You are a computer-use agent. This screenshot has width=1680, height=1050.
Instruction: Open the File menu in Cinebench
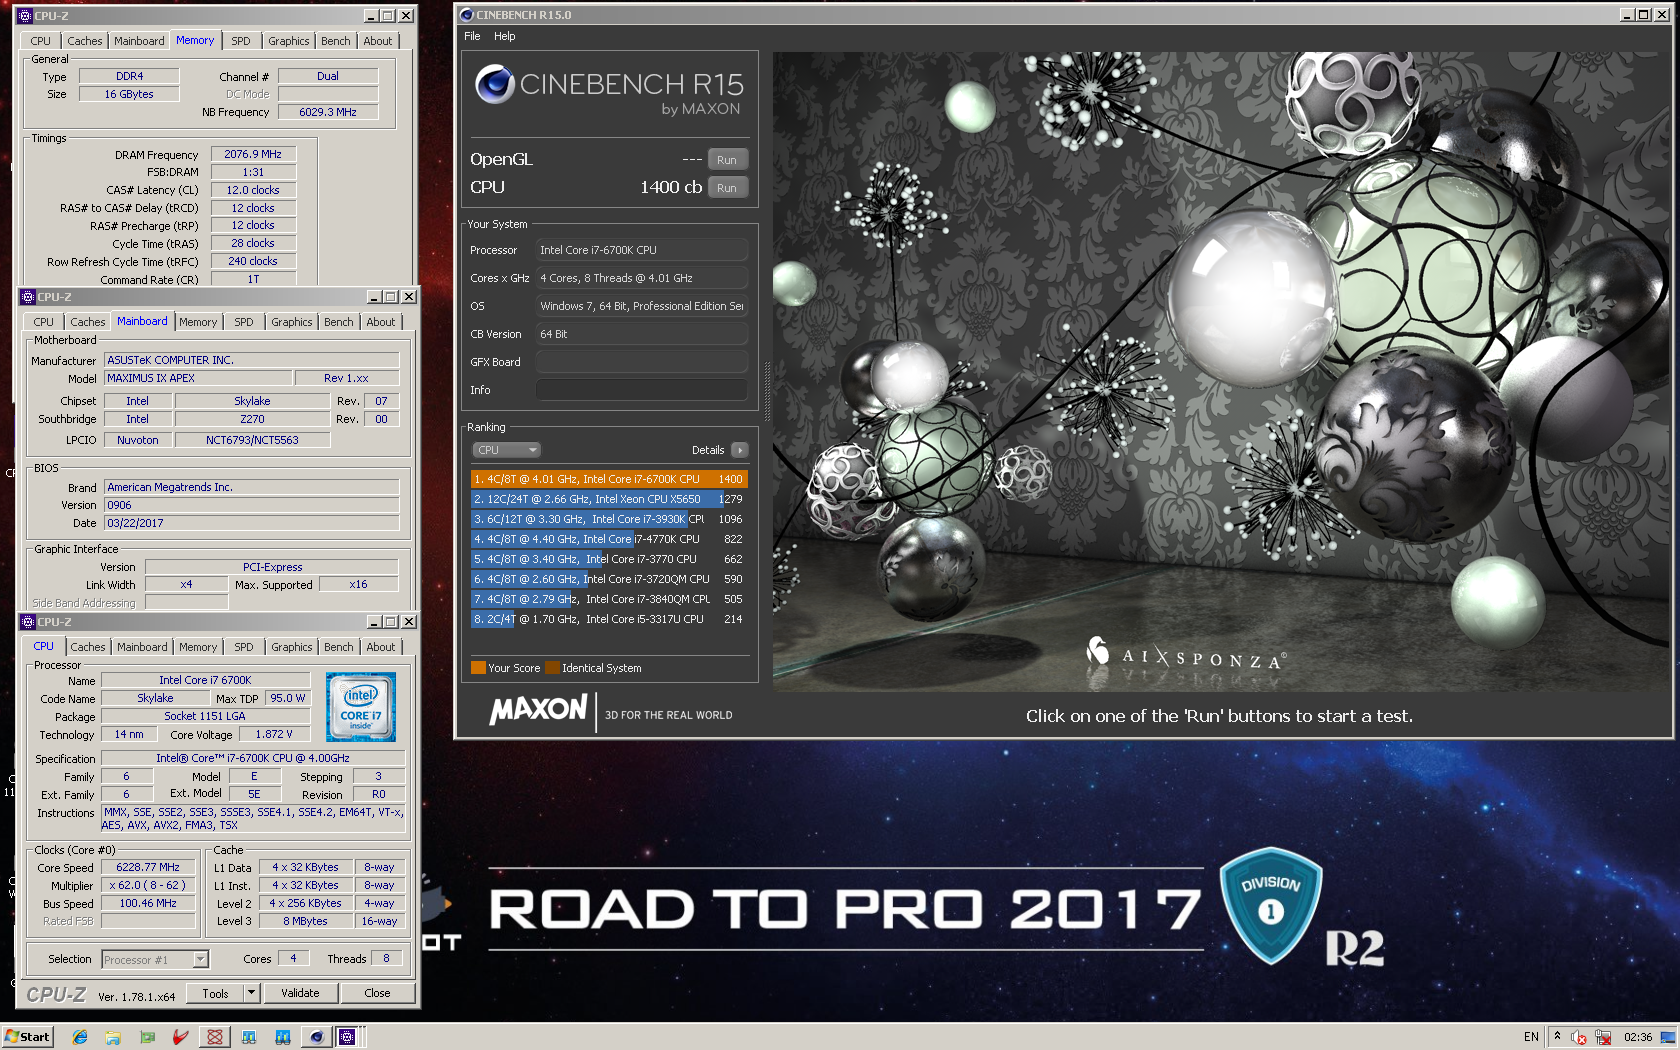(472, 36)
